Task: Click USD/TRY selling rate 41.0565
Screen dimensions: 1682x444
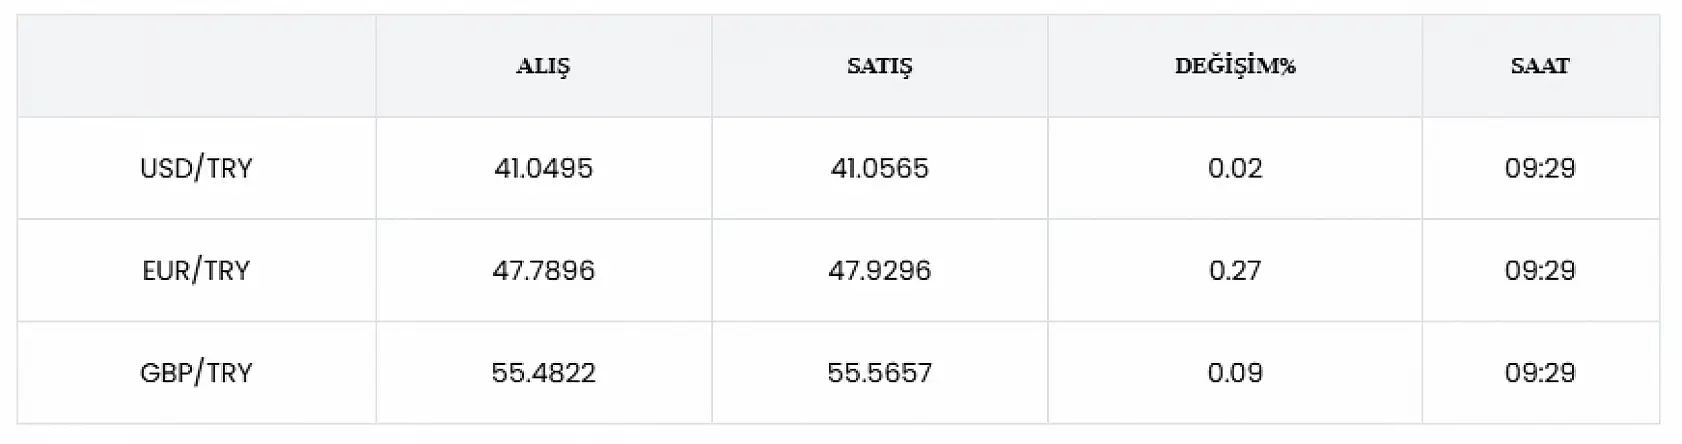Action: click(x=879, y=168)
